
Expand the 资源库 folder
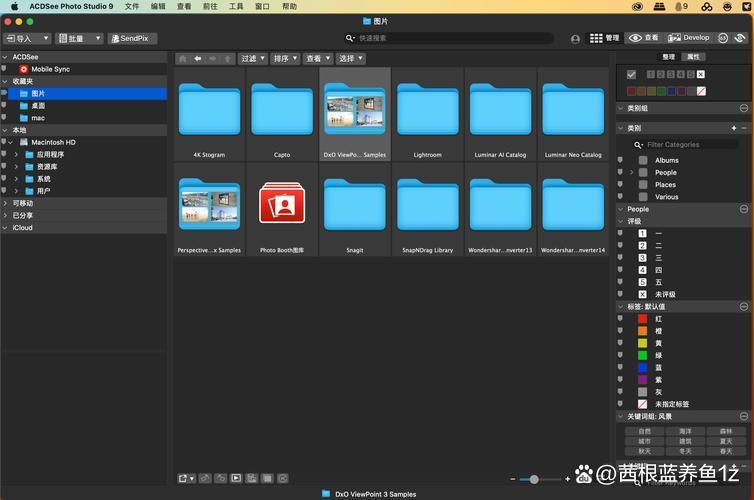16,167
